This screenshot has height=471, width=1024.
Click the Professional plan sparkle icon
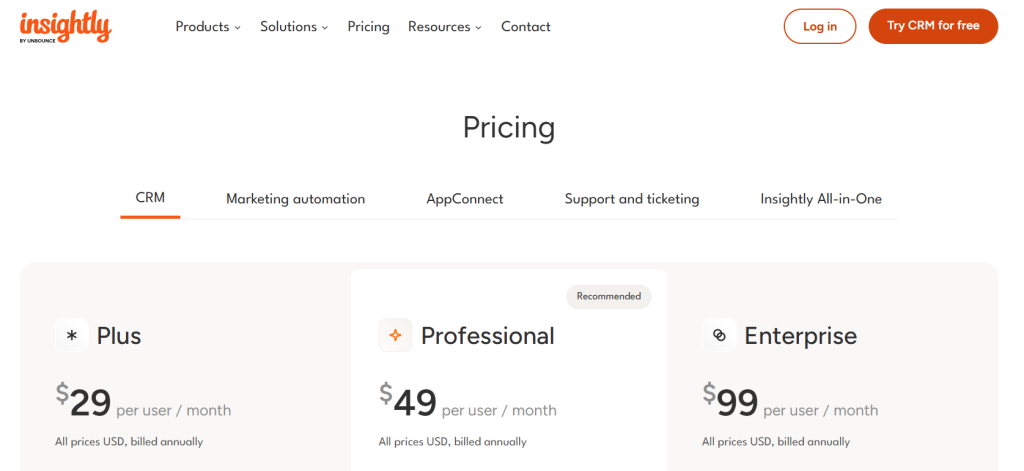point(395,335)
